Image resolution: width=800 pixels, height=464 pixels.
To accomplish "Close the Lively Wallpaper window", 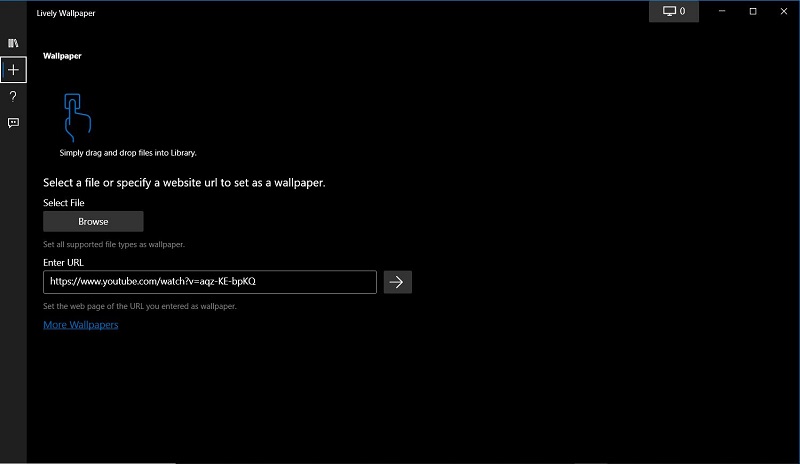I will point(785,11).
